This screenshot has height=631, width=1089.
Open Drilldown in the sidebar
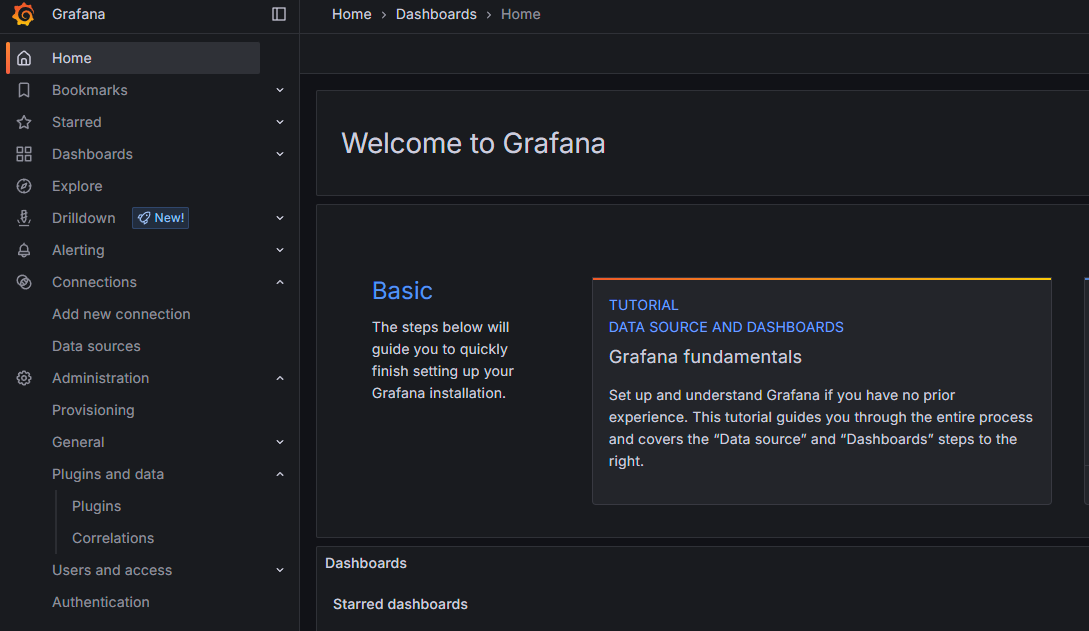tap(83, 218)
